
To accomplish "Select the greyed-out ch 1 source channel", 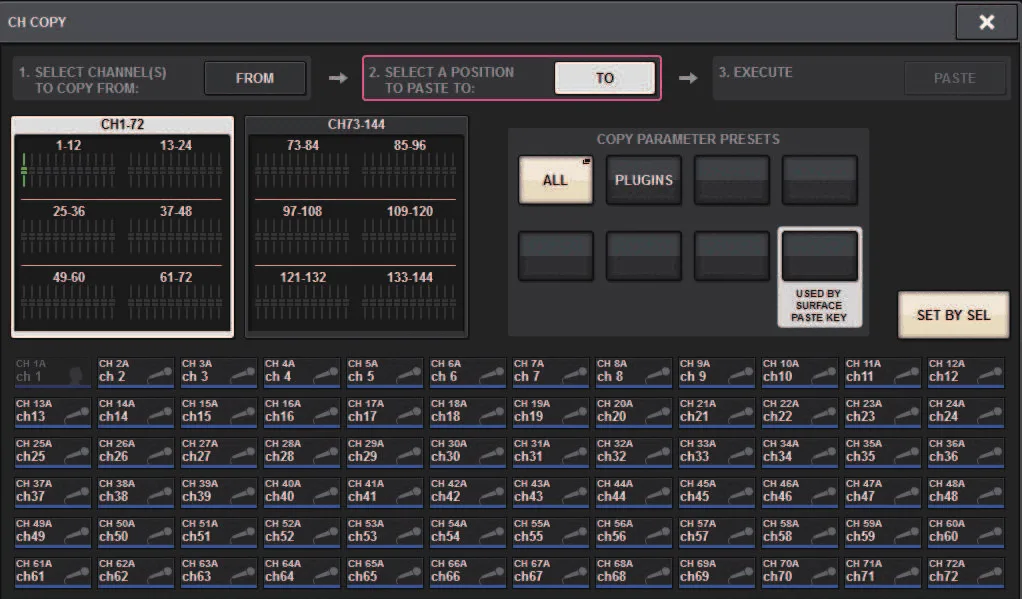I will [52, 372].
